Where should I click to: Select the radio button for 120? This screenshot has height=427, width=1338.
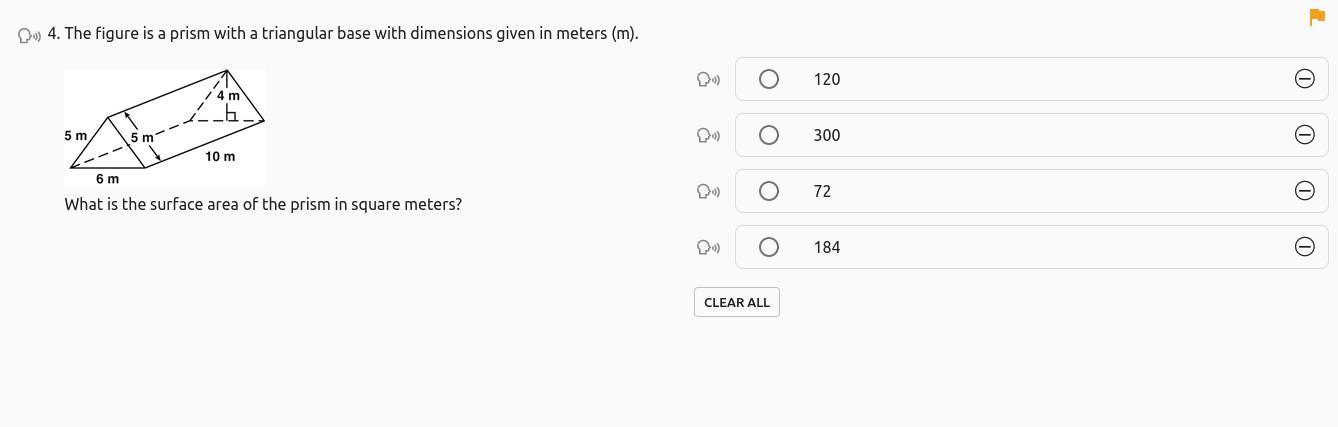[x=769, y=79]
